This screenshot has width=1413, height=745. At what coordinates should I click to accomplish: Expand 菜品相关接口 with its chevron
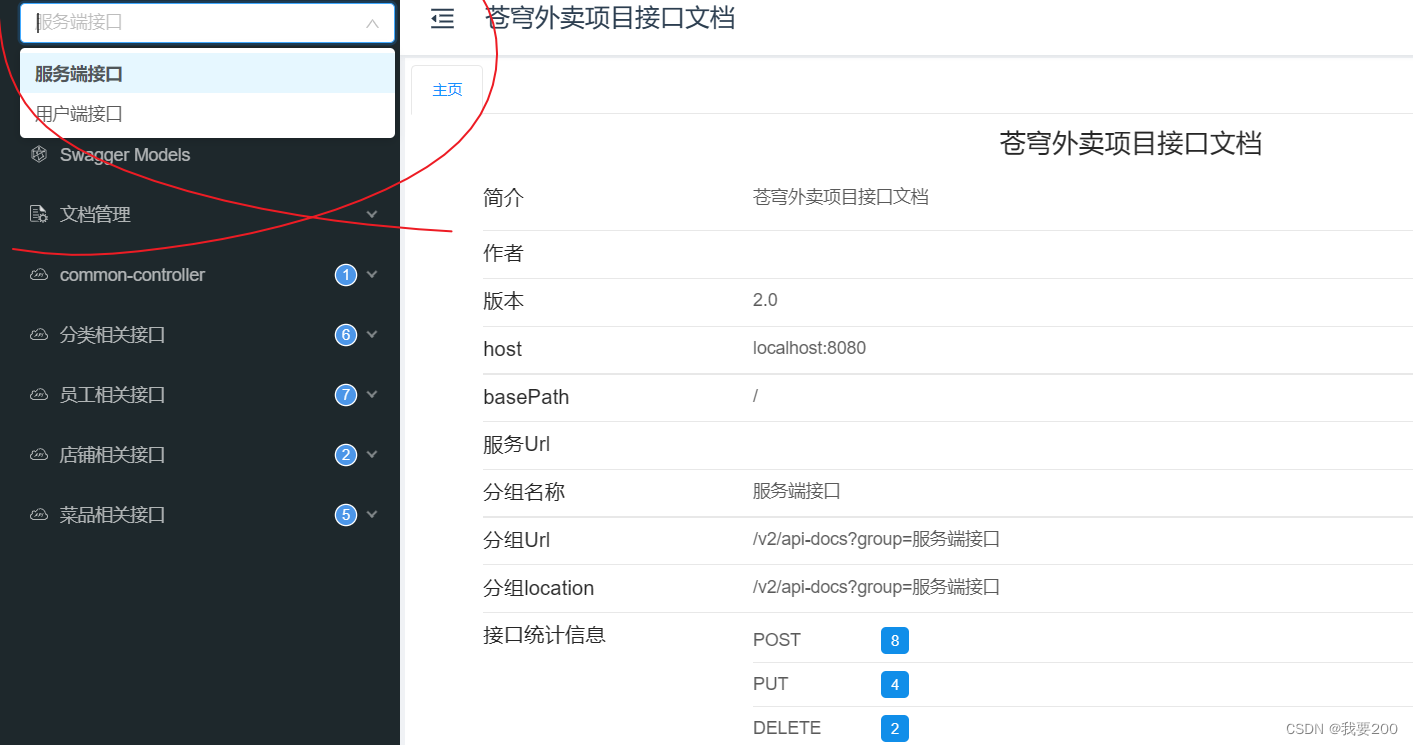pyautogui.click(x=372, y=515)
